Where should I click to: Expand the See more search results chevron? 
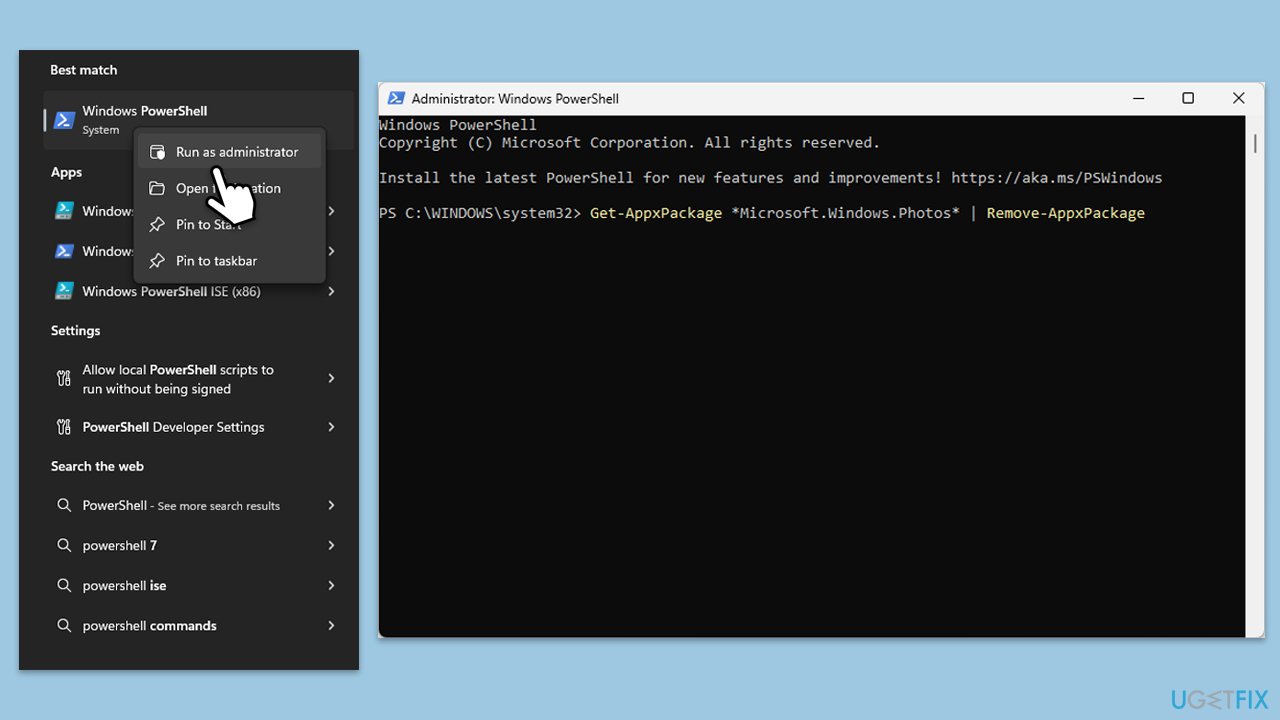331,505
